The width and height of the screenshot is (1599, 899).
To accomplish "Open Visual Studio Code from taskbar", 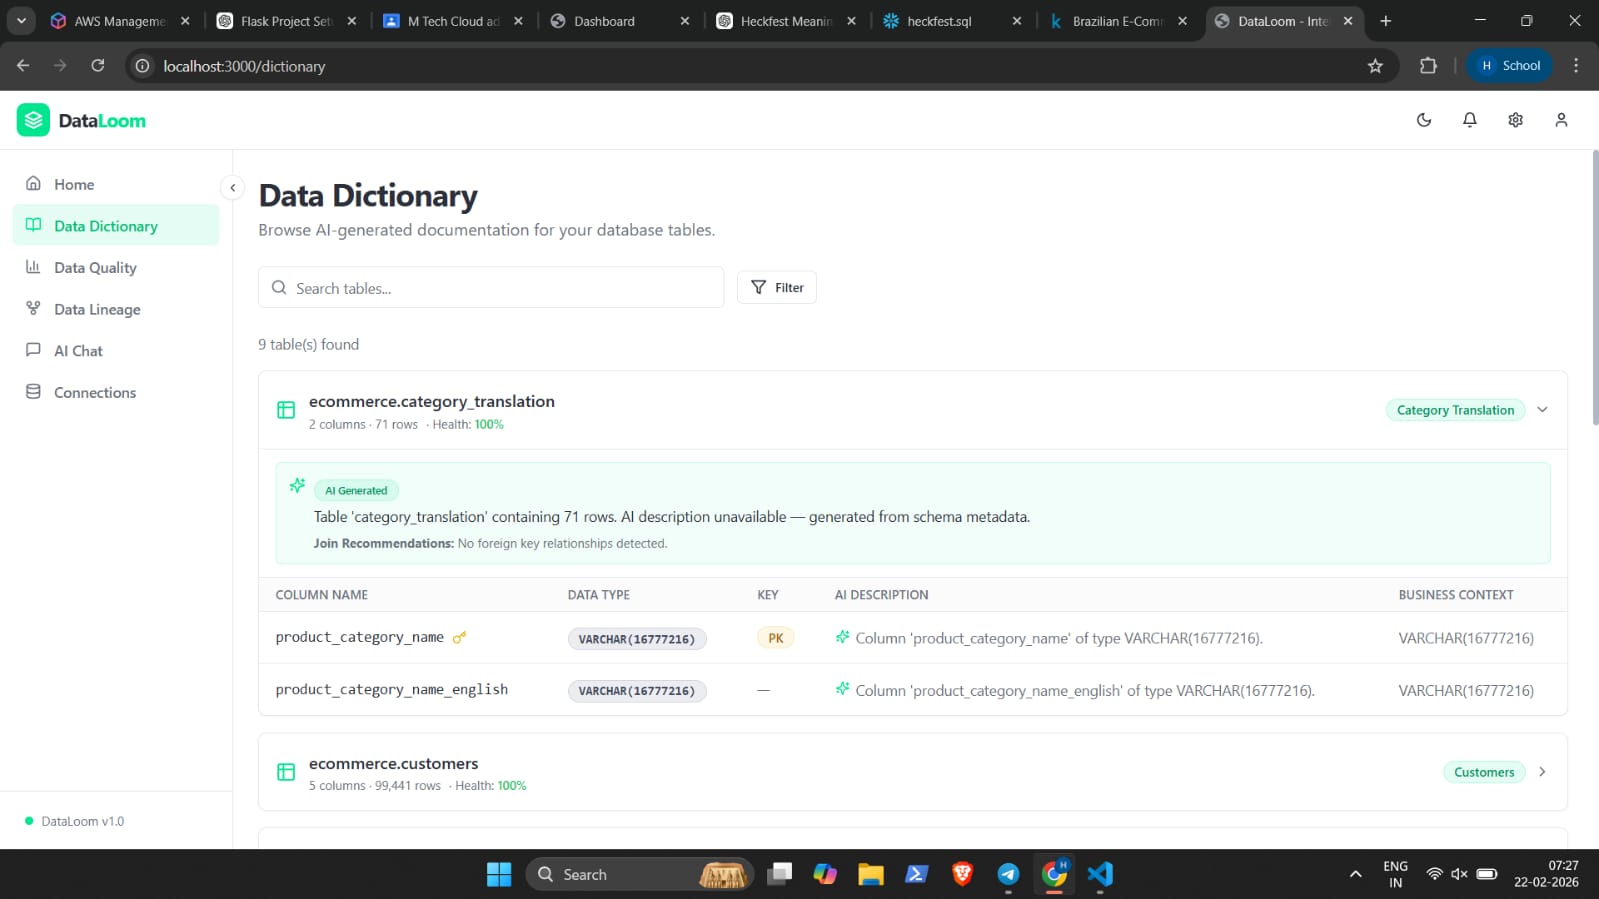I will tap(1100, 875).
